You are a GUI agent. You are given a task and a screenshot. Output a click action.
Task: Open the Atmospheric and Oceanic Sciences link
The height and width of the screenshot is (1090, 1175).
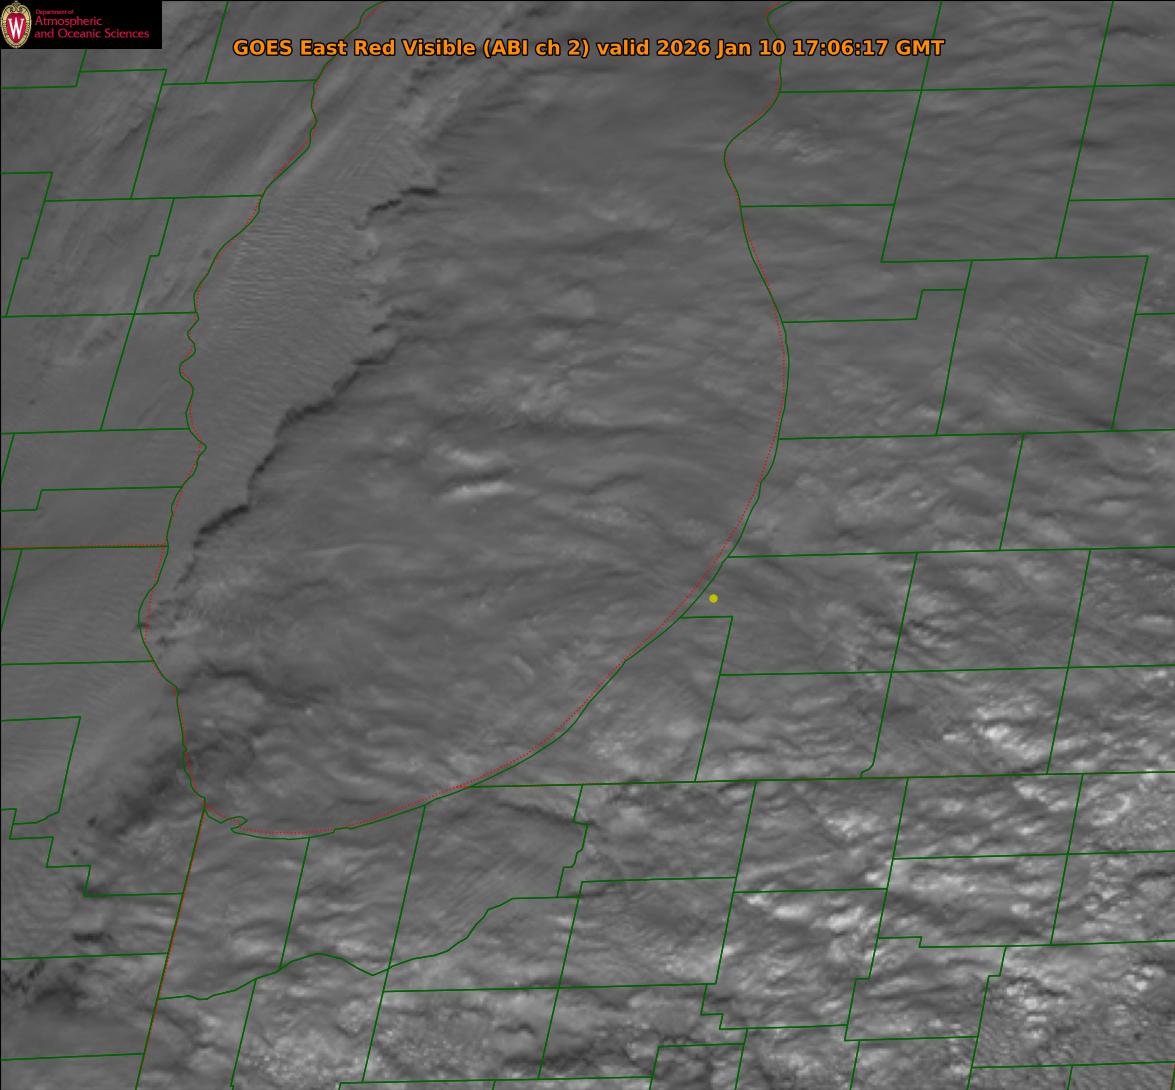pos(91,27)
